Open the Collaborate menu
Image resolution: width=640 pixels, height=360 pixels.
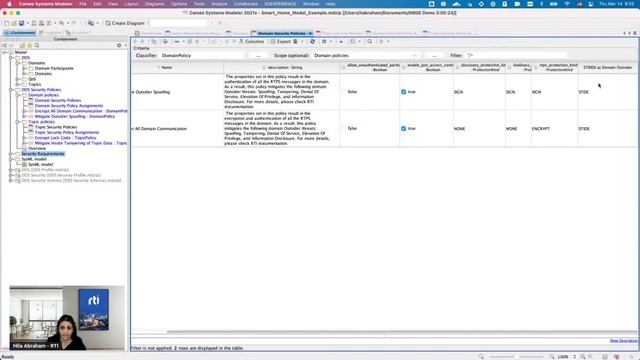click(x=246, y=4)
